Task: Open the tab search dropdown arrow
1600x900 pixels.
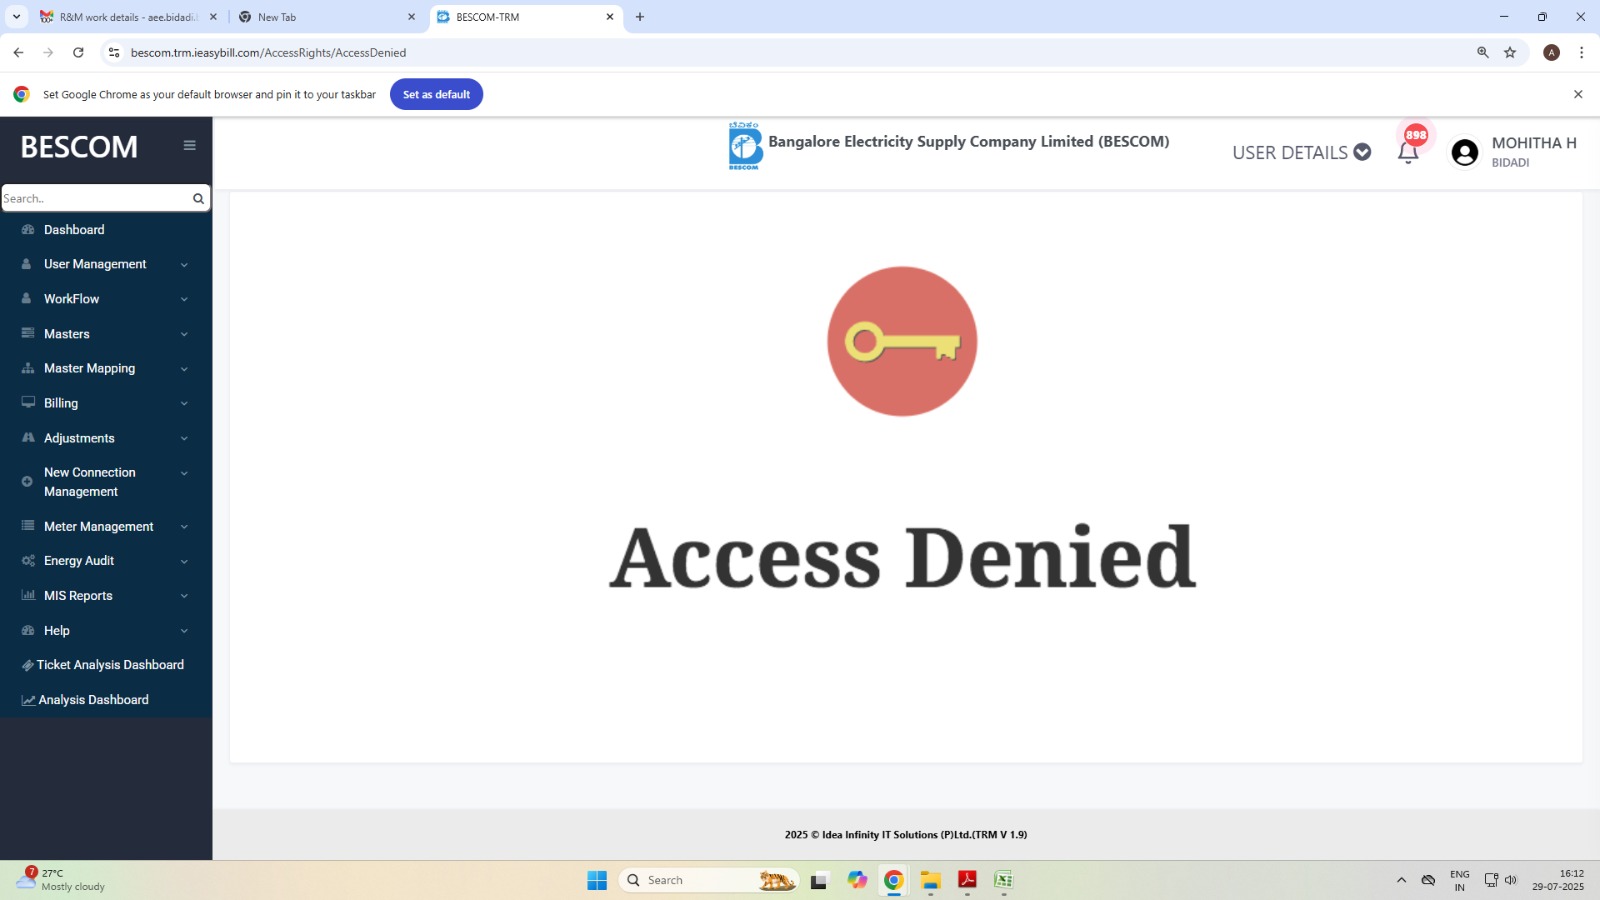Action: 16,17
